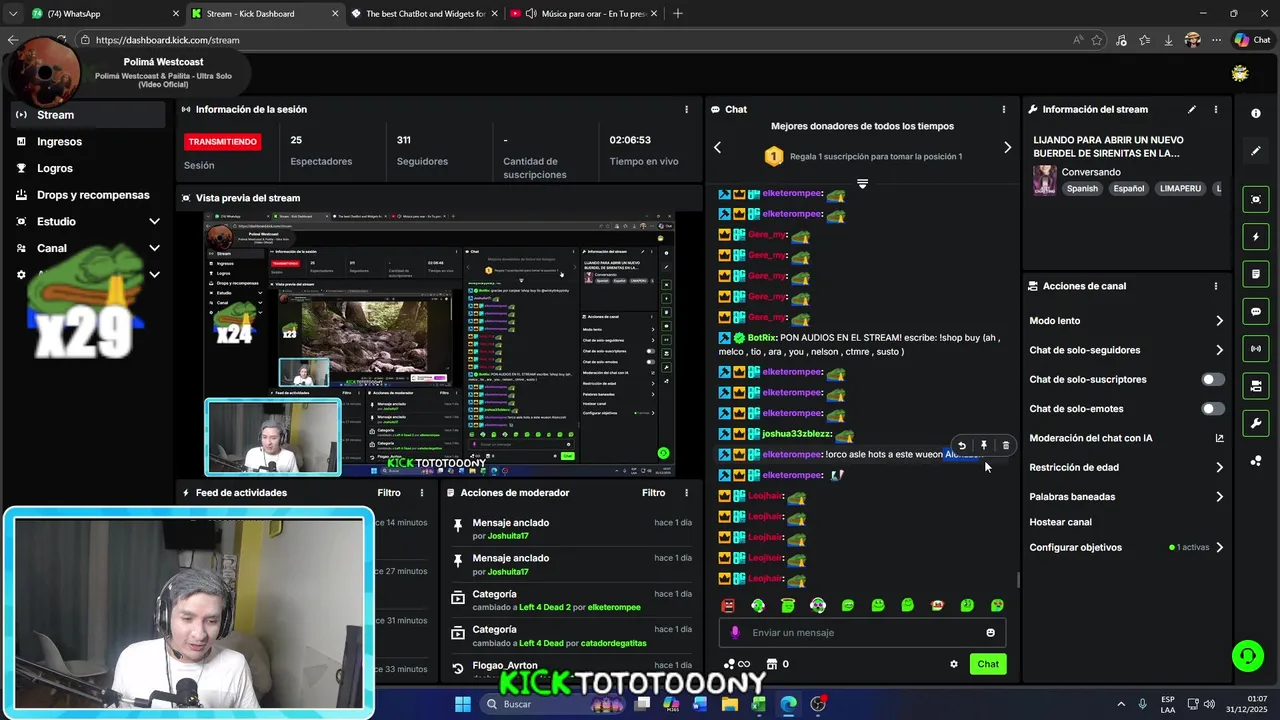Open the channel camera icon in right rail

click(1256, 386)
